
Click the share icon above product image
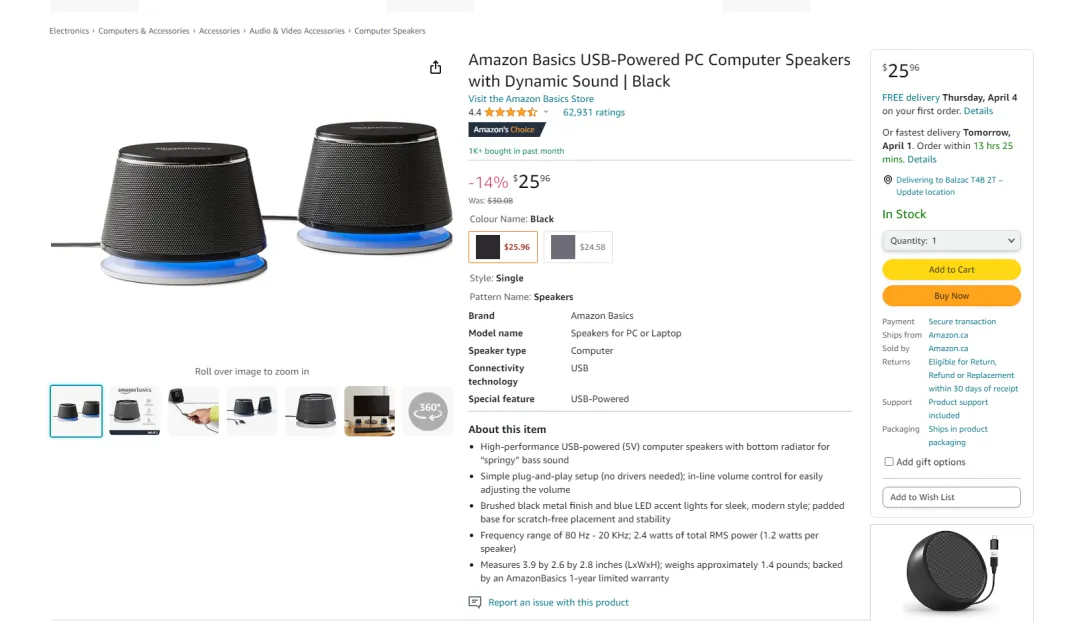pyautogui.click(x=435, y=68)
